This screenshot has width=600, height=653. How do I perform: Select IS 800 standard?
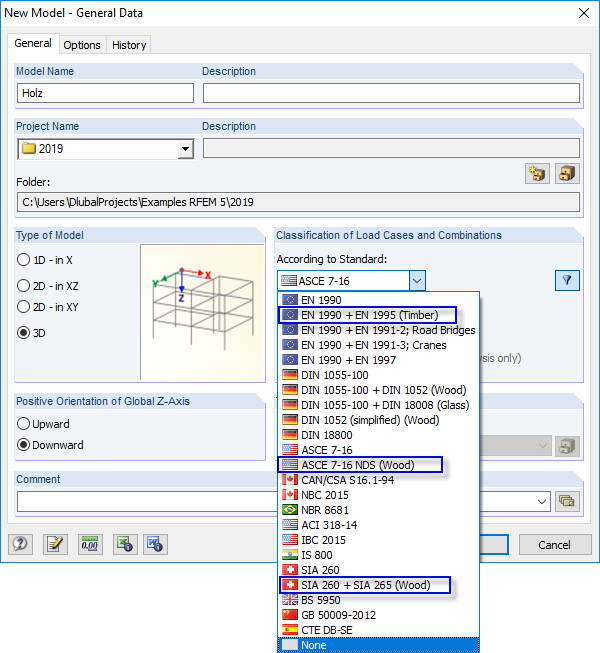pyautogui.click(x=378, y=555)
